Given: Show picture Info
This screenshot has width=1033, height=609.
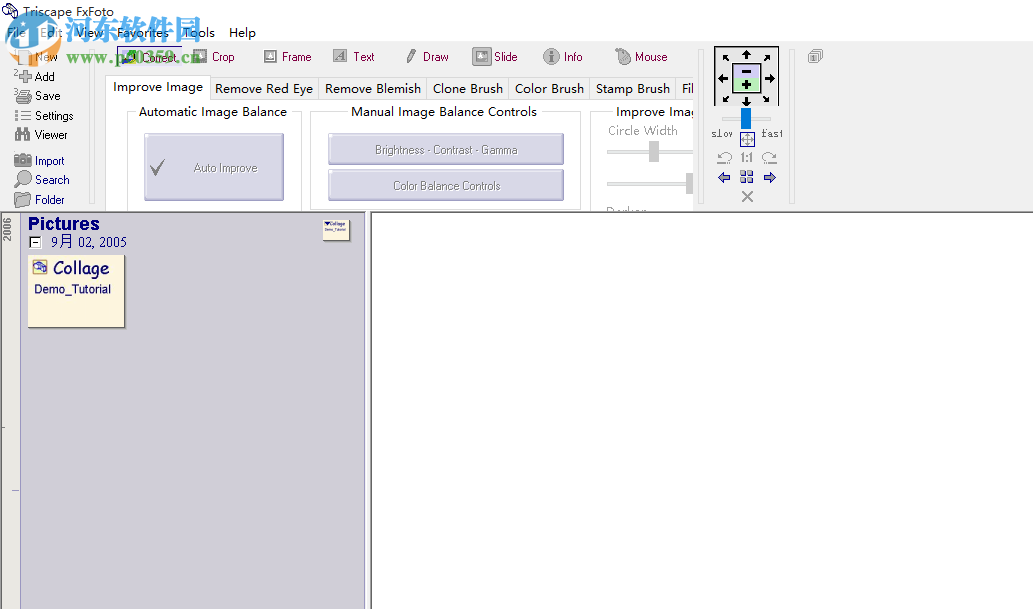Looking at the screenshot, I should tap(563, 57).
